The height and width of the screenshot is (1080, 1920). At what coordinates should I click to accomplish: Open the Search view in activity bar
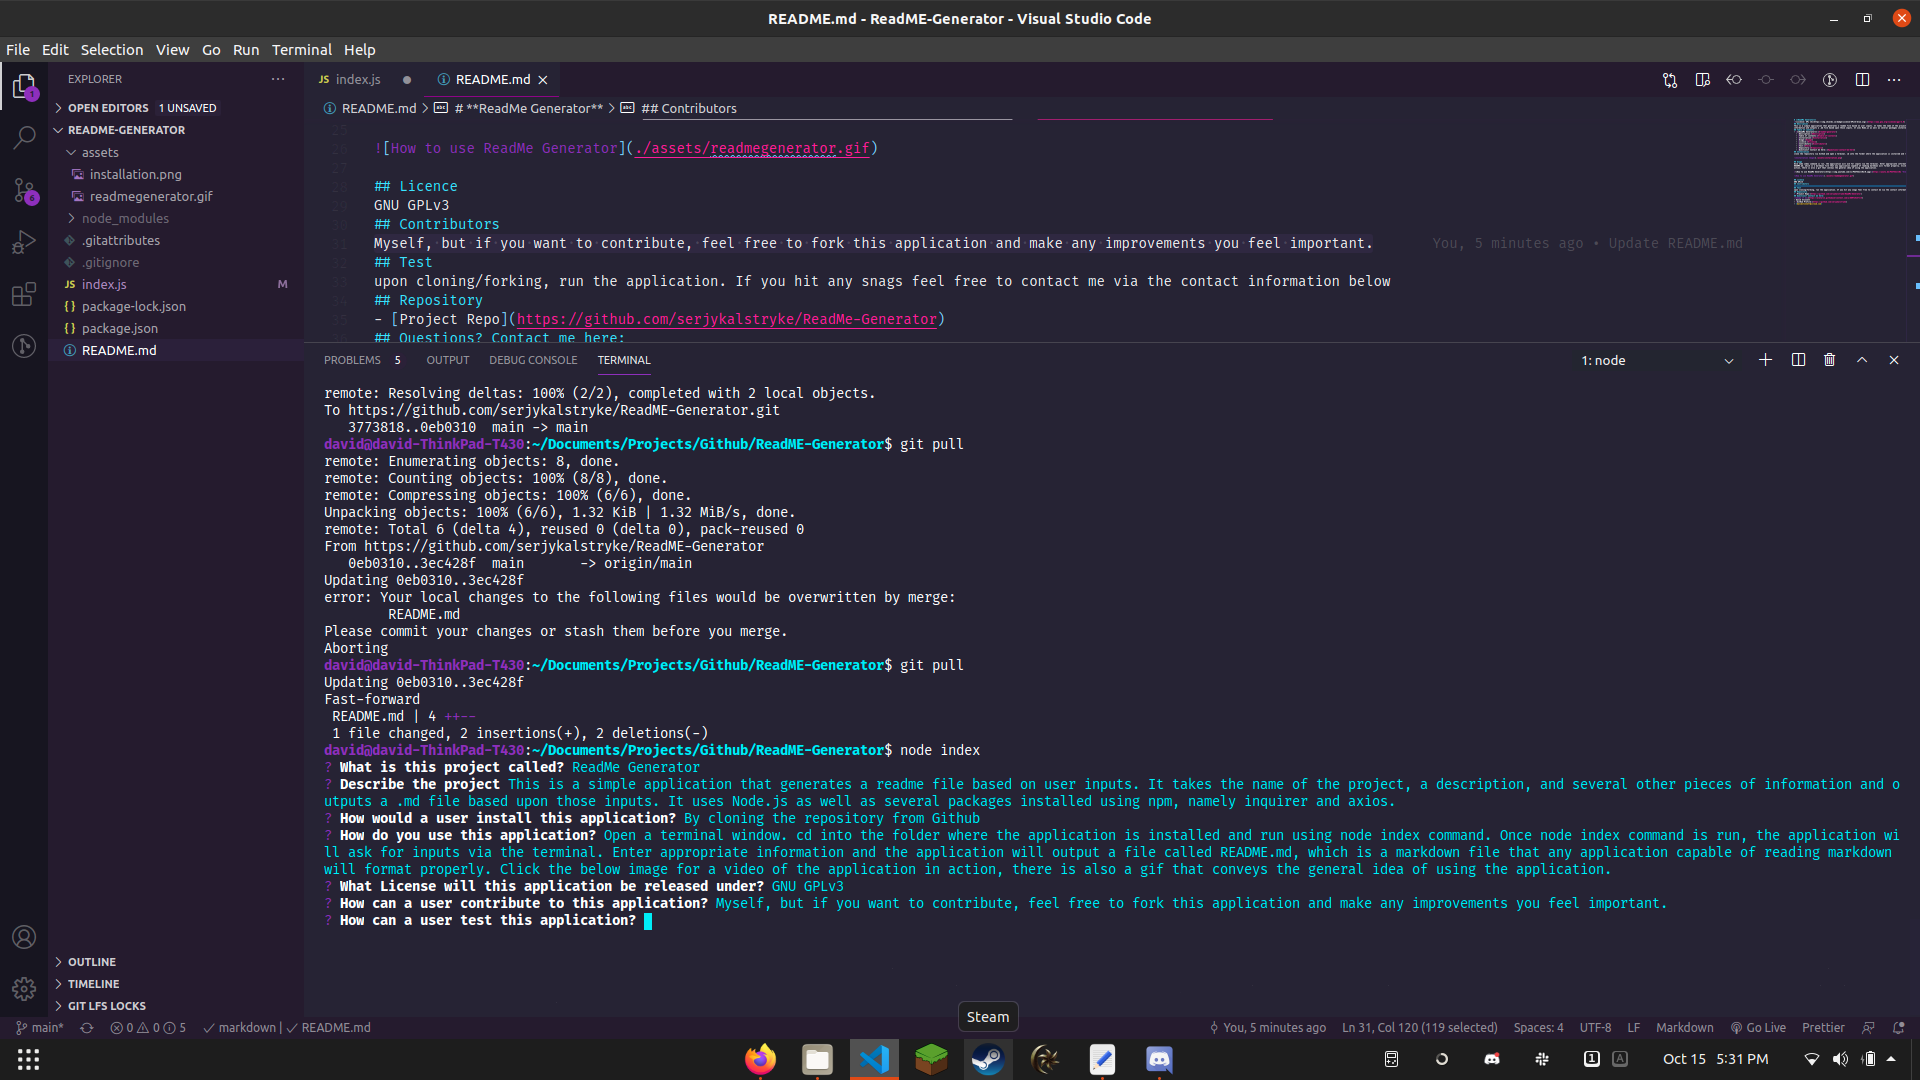click(24, 137)
